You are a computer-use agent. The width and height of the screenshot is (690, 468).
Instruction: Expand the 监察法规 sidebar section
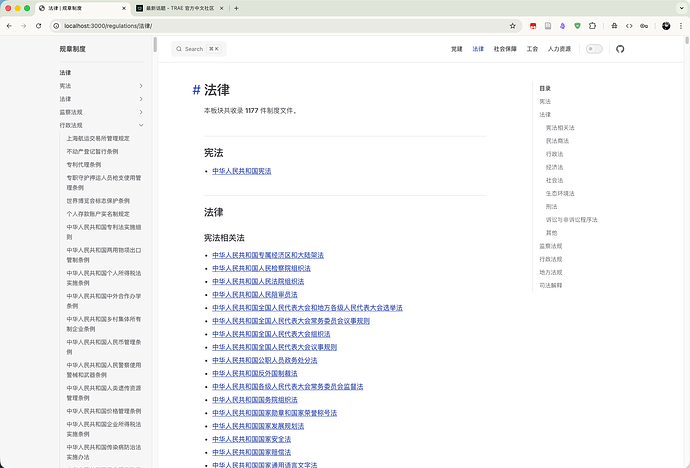click(x=141, y=112)
